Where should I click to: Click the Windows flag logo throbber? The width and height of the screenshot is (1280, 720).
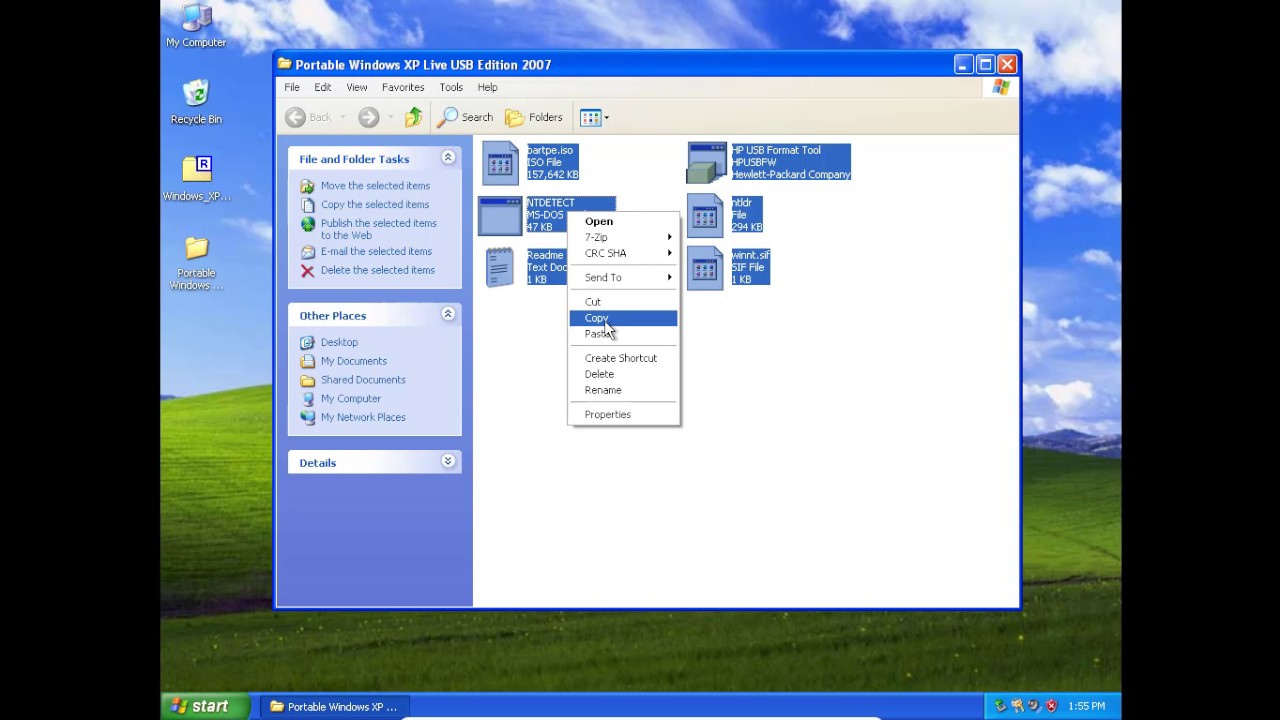point(1001,87)
